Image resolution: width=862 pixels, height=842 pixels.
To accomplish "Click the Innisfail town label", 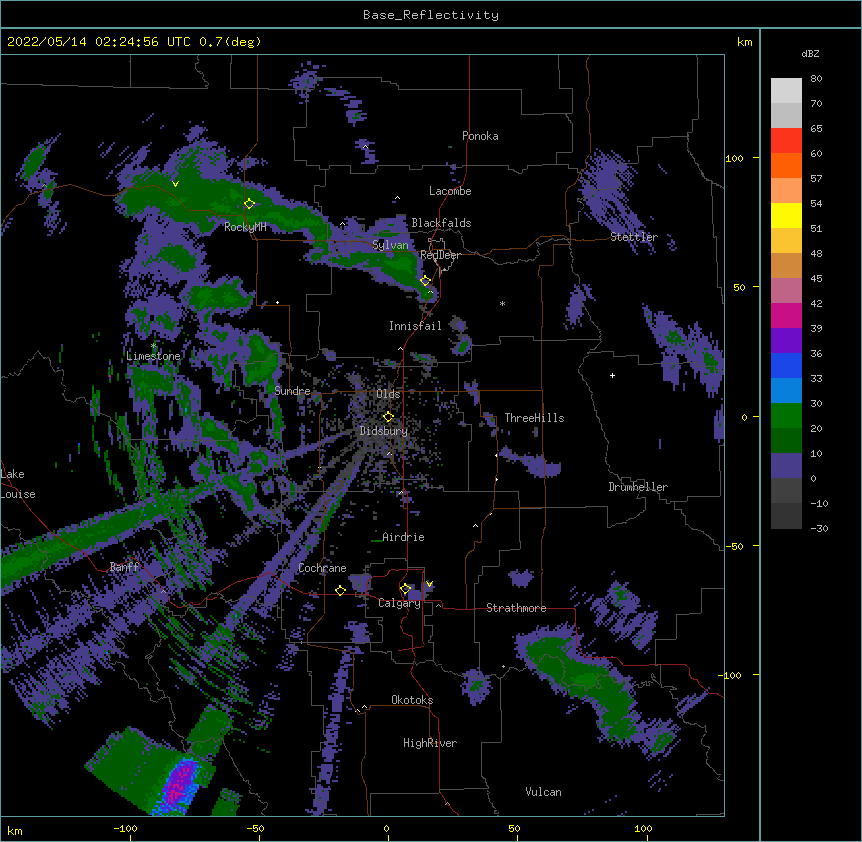I will pos(415,326).
